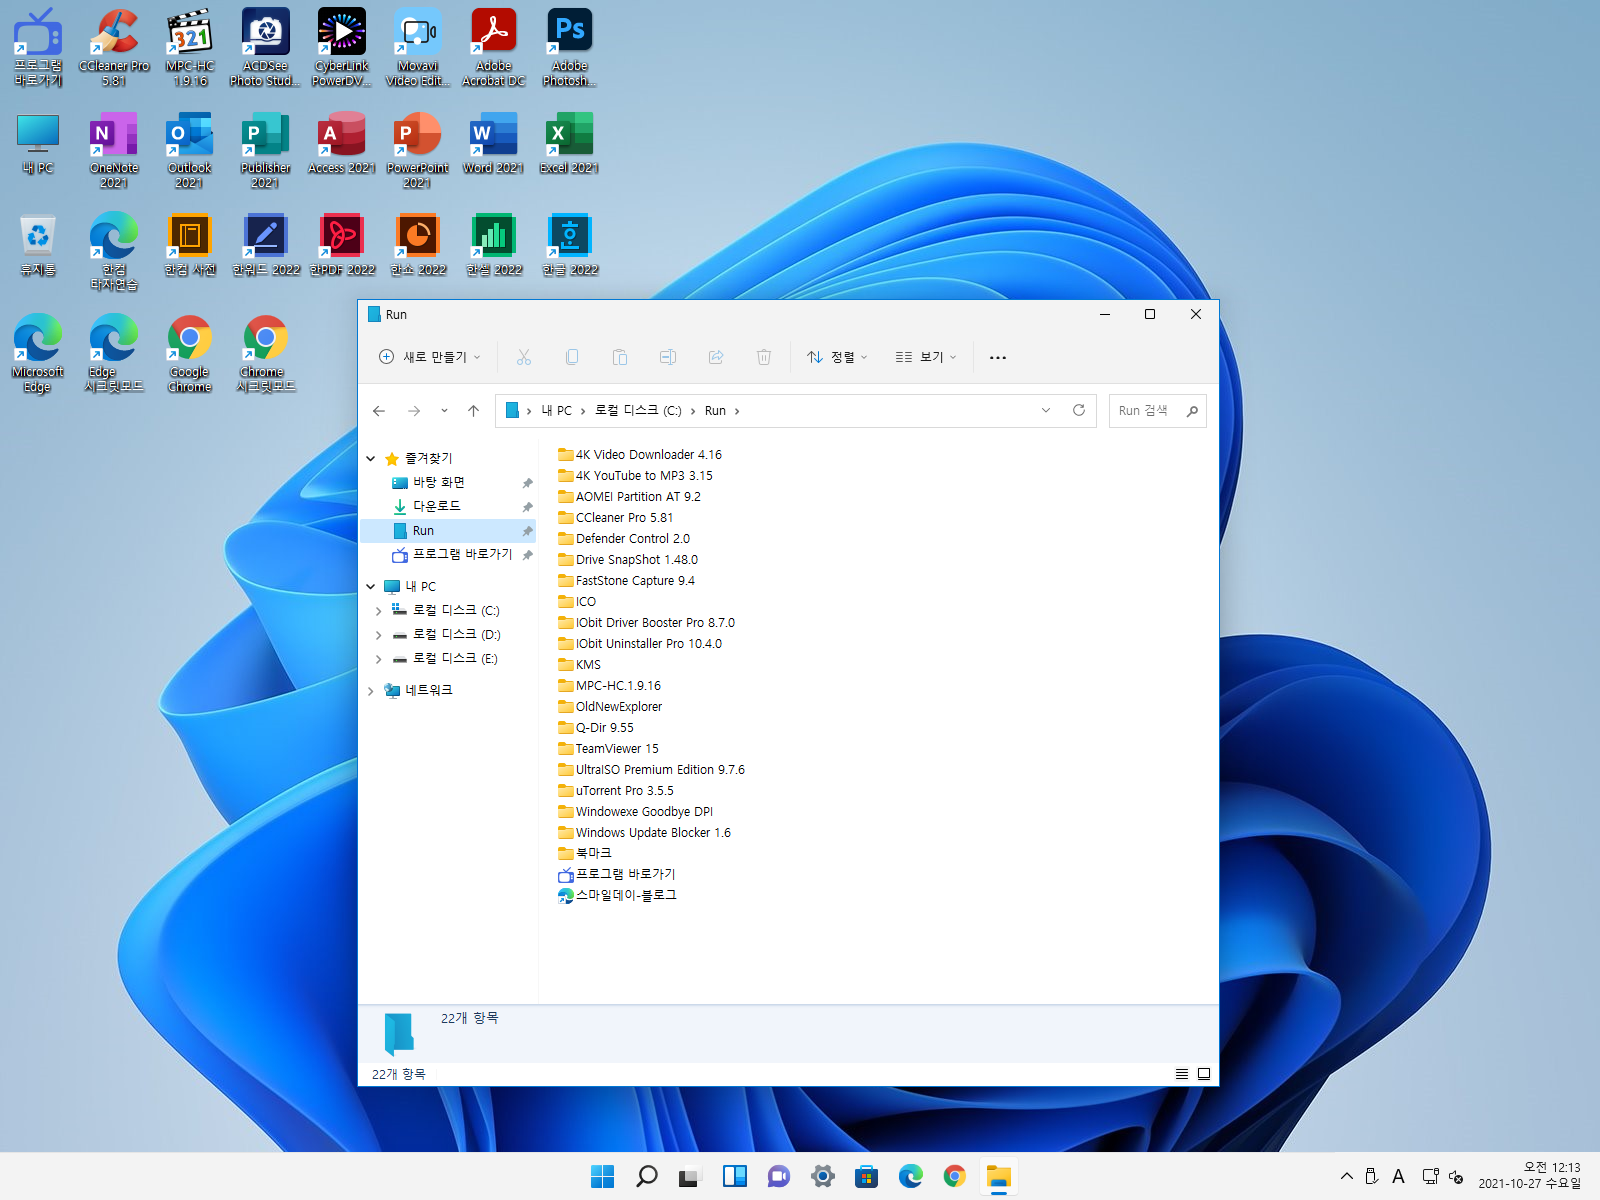Select 프로그램 바로가기 in navigation pane
Viewport: 1600px width, 1200px height.
tap(448, 554)
